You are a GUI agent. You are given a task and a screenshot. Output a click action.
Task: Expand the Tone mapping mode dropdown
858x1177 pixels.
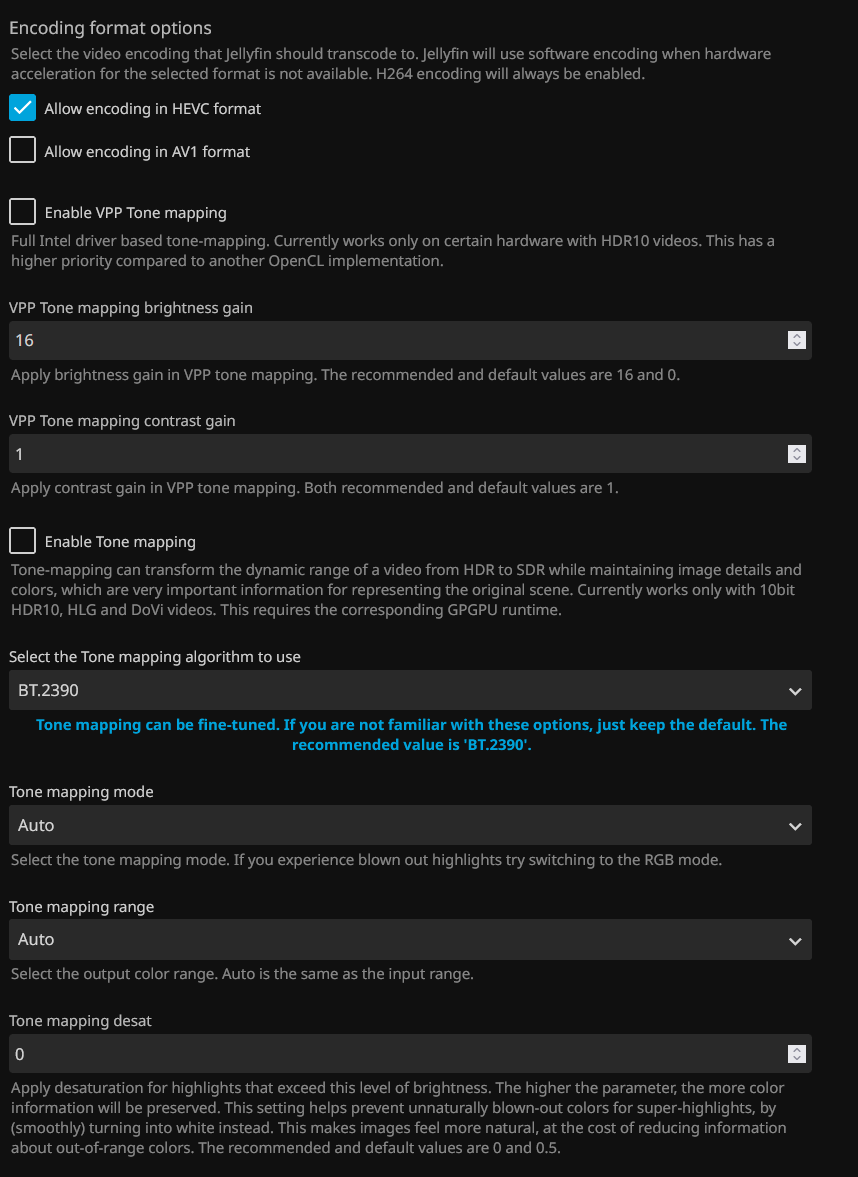(400, 826)
